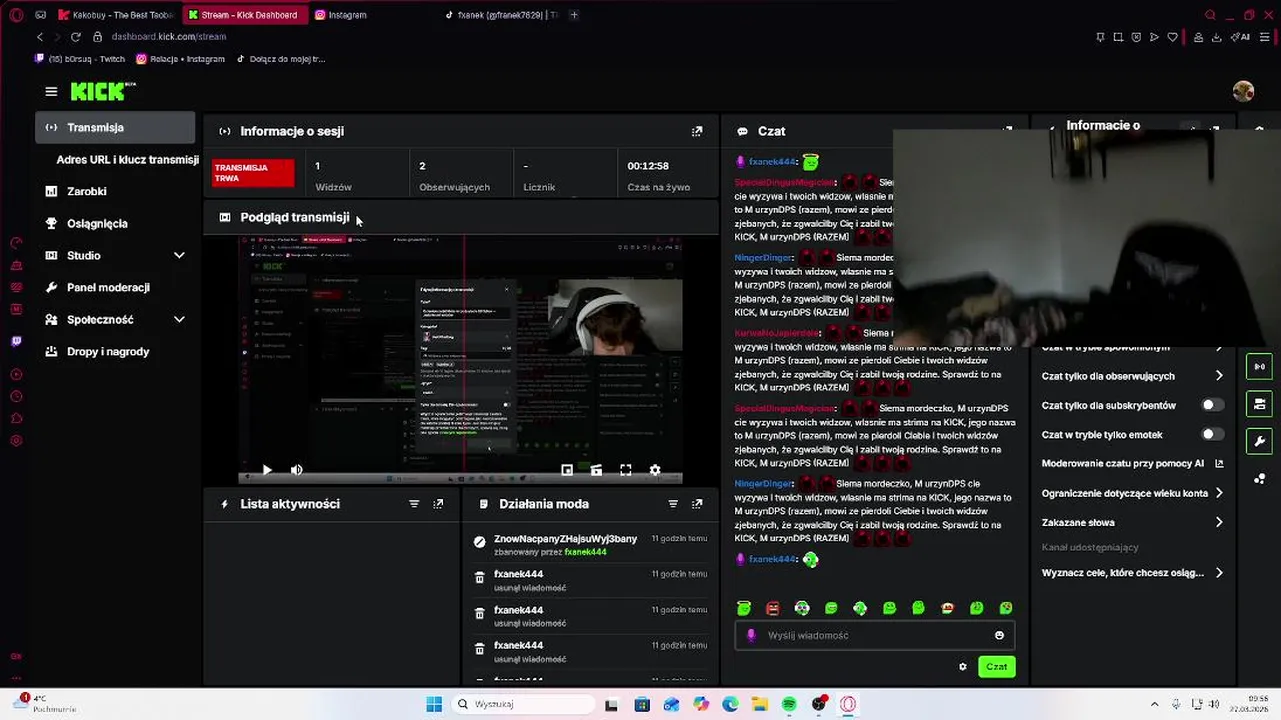Viewport: 1281px width, 720px height.
Task: Select the red angry quick emote
Action: [773, 608]
